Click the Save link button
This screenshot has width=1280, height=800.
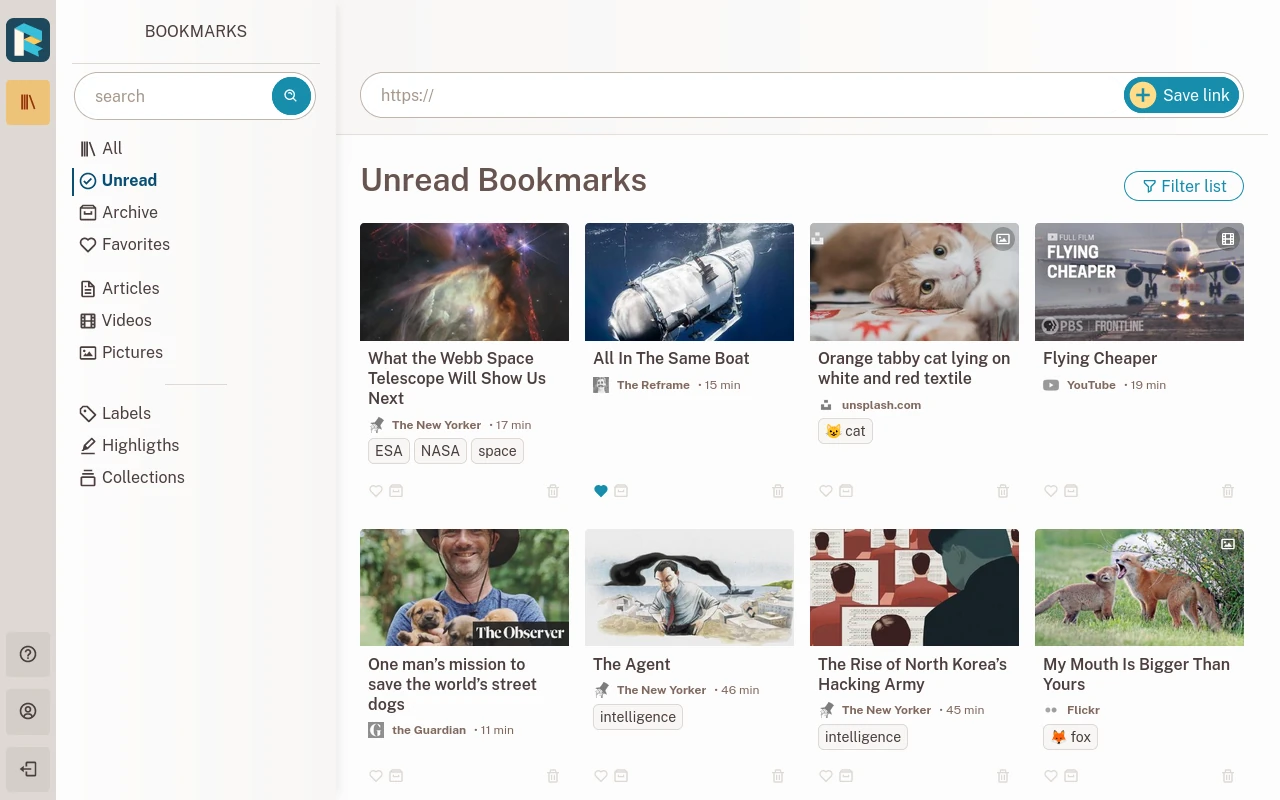pos(1182,95)
